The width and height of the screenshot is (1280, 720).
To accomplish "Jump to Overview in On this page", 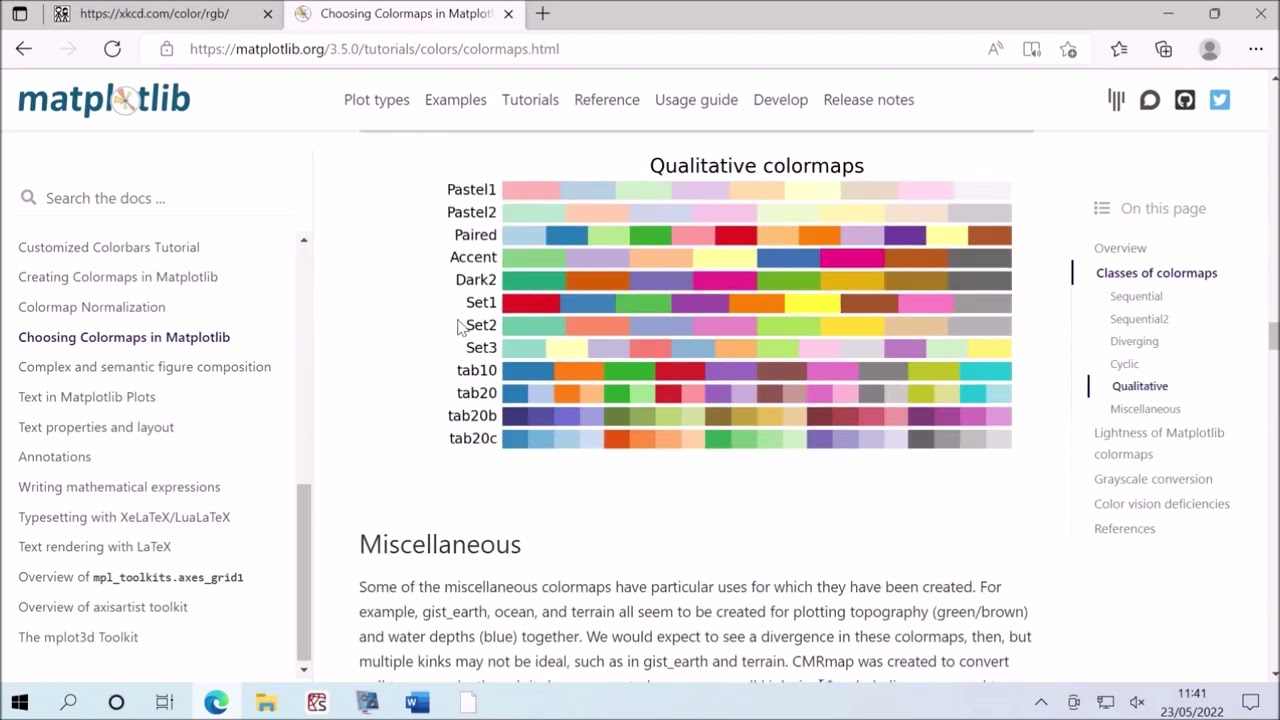I will pyautogui.click(x=1120, y=248).
